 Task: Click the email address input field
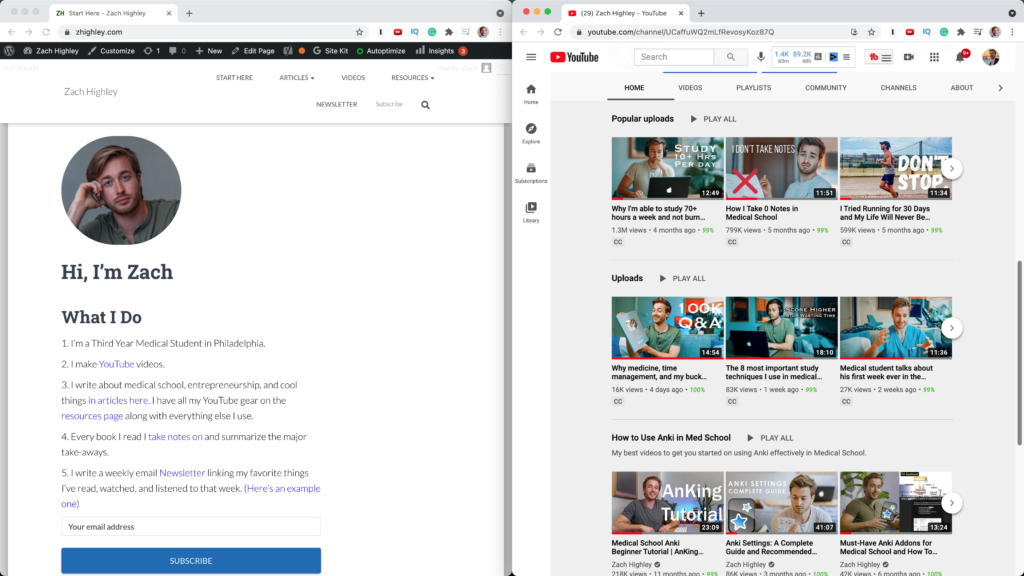[191, 527]
